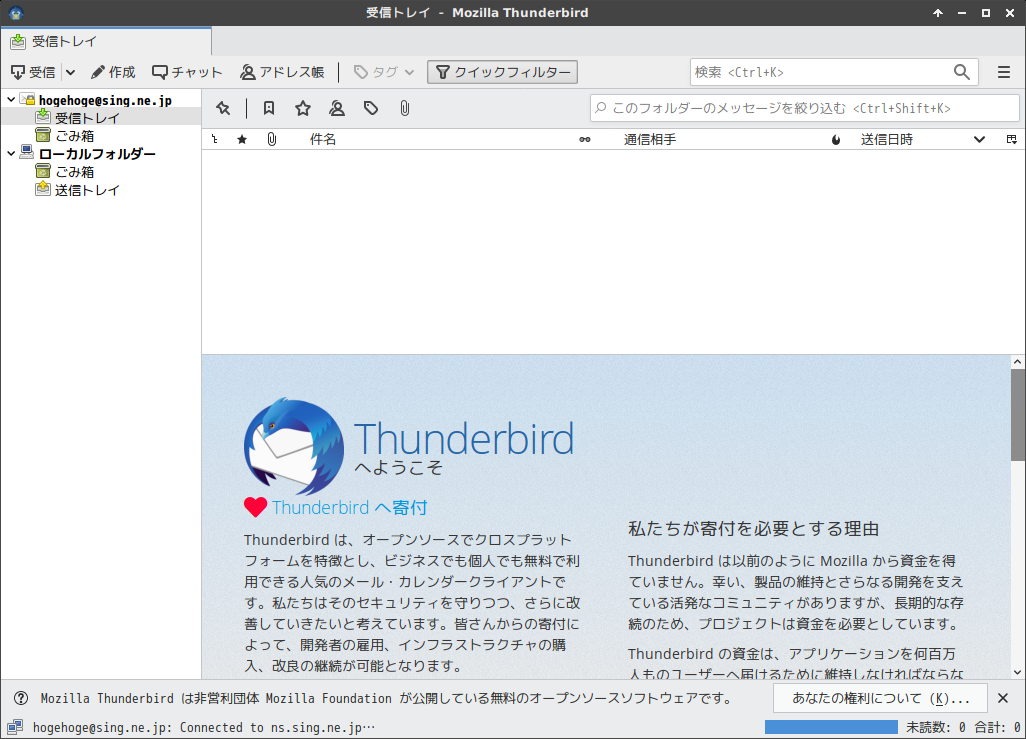The height and width of the screenshot is (739, 1026).
Task: Select the ローカルフォルダー account
Action: click(x=97, y=154)
